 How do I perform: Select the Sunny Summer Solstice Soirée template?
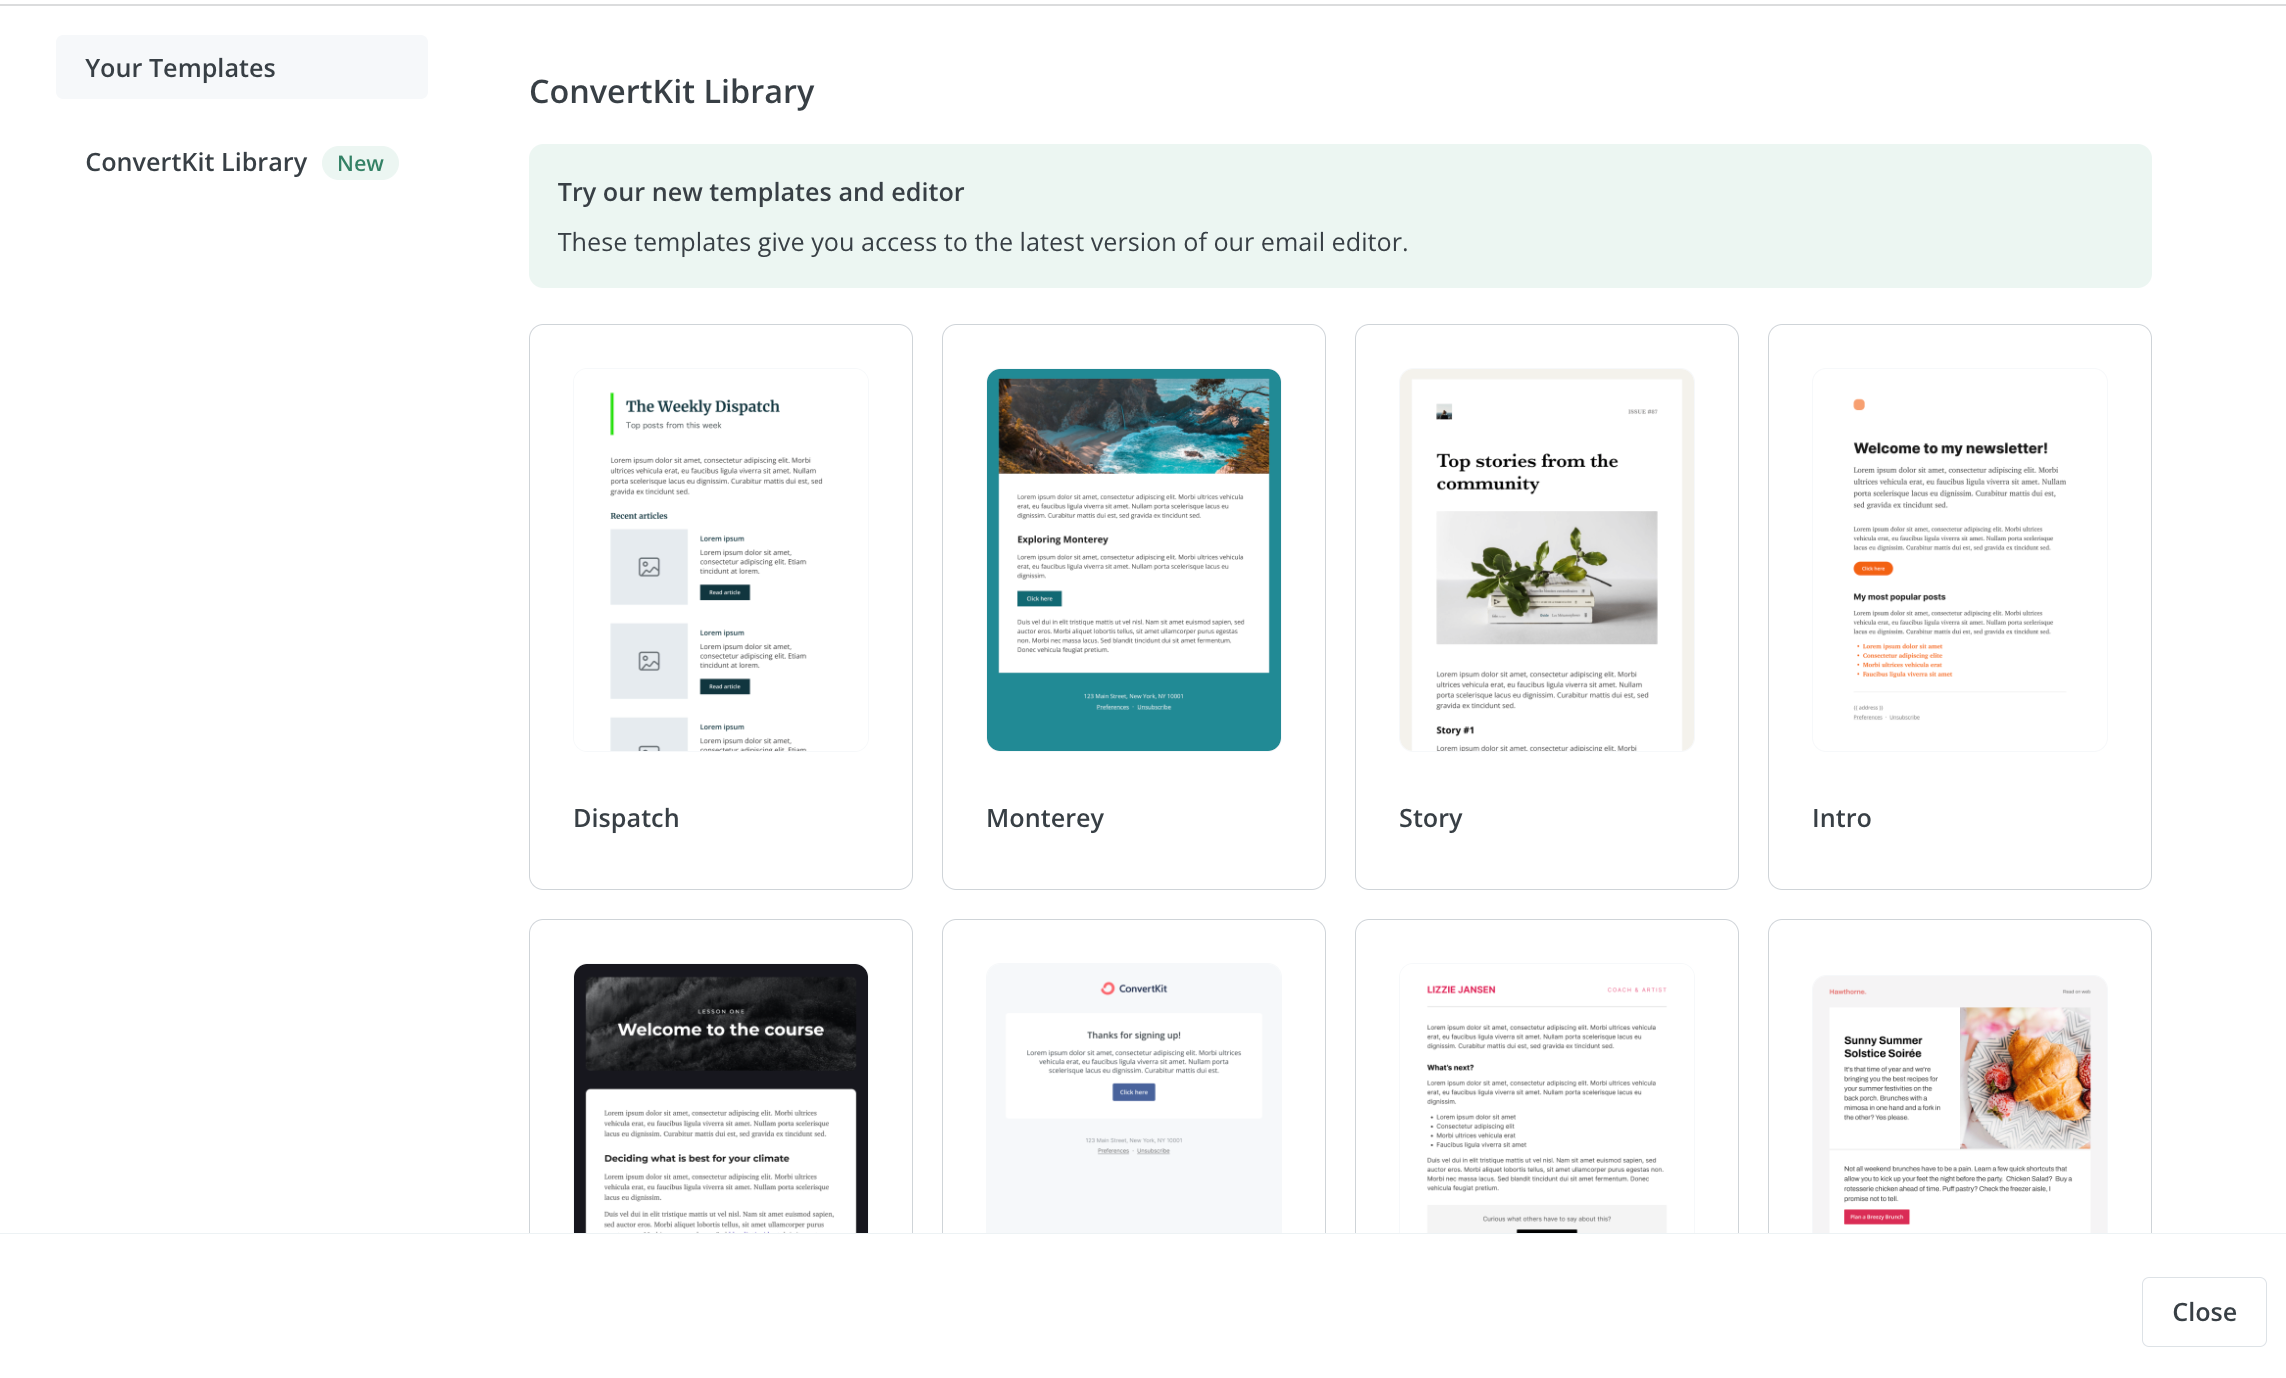tap(1959, 1100)
